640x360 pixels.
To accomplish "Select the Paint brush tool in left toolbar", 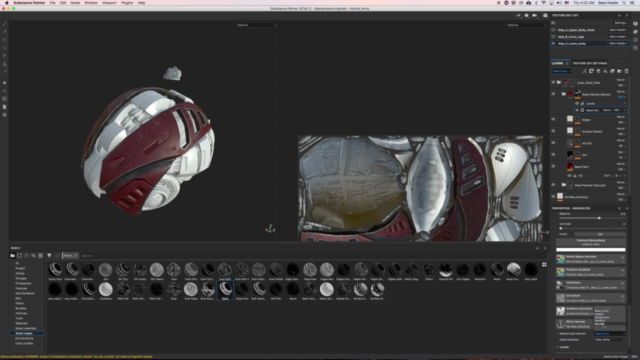I will coord(4,24).
